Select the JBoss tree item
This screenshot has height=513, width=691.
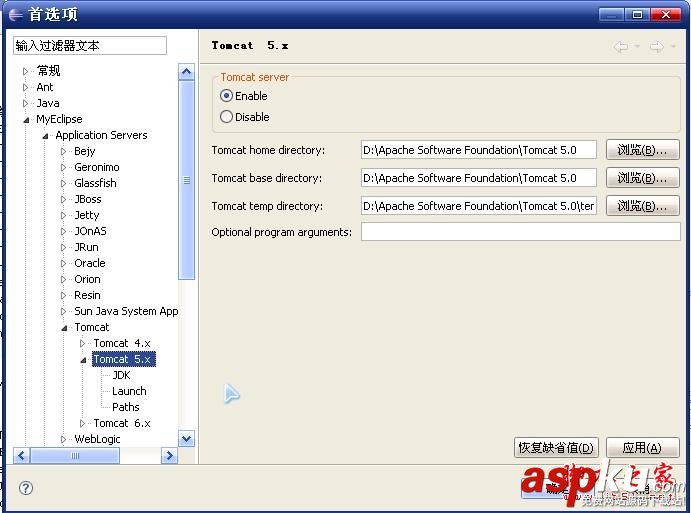coord(88,199)
